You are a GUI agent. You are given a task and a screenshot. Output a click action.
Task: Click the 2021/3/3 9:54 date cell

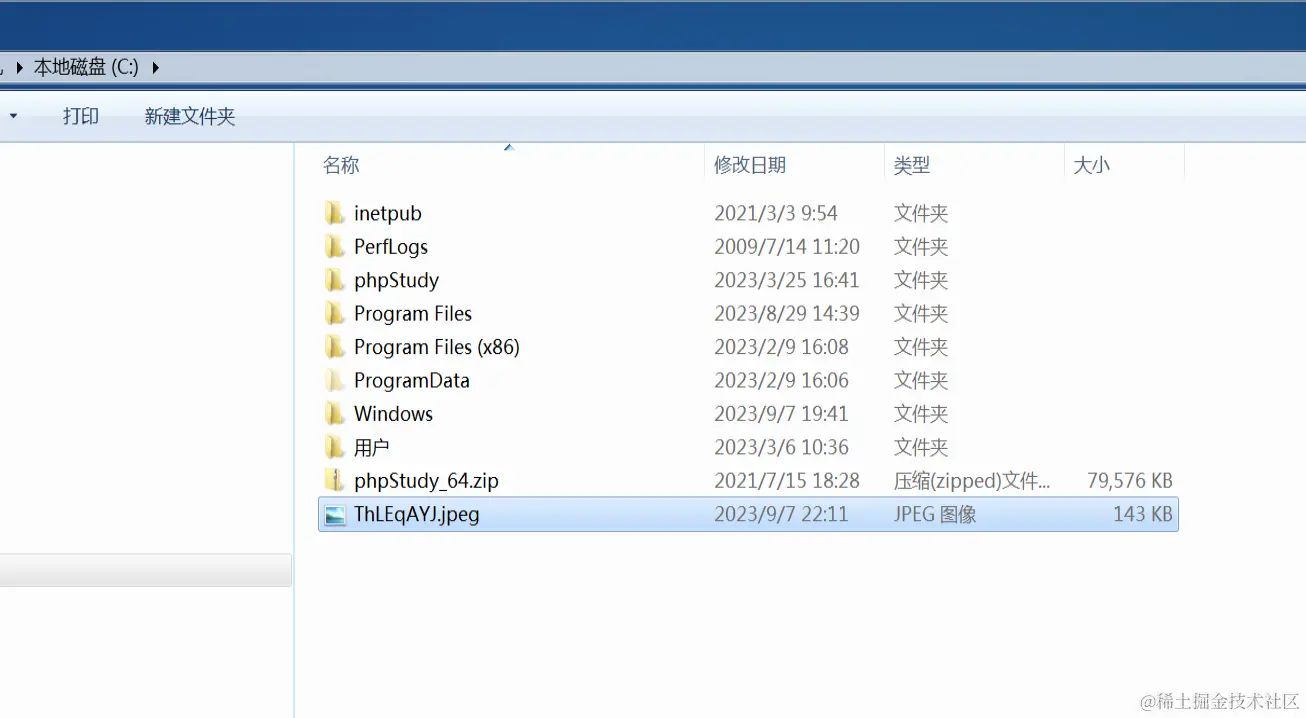coord(776,213)
